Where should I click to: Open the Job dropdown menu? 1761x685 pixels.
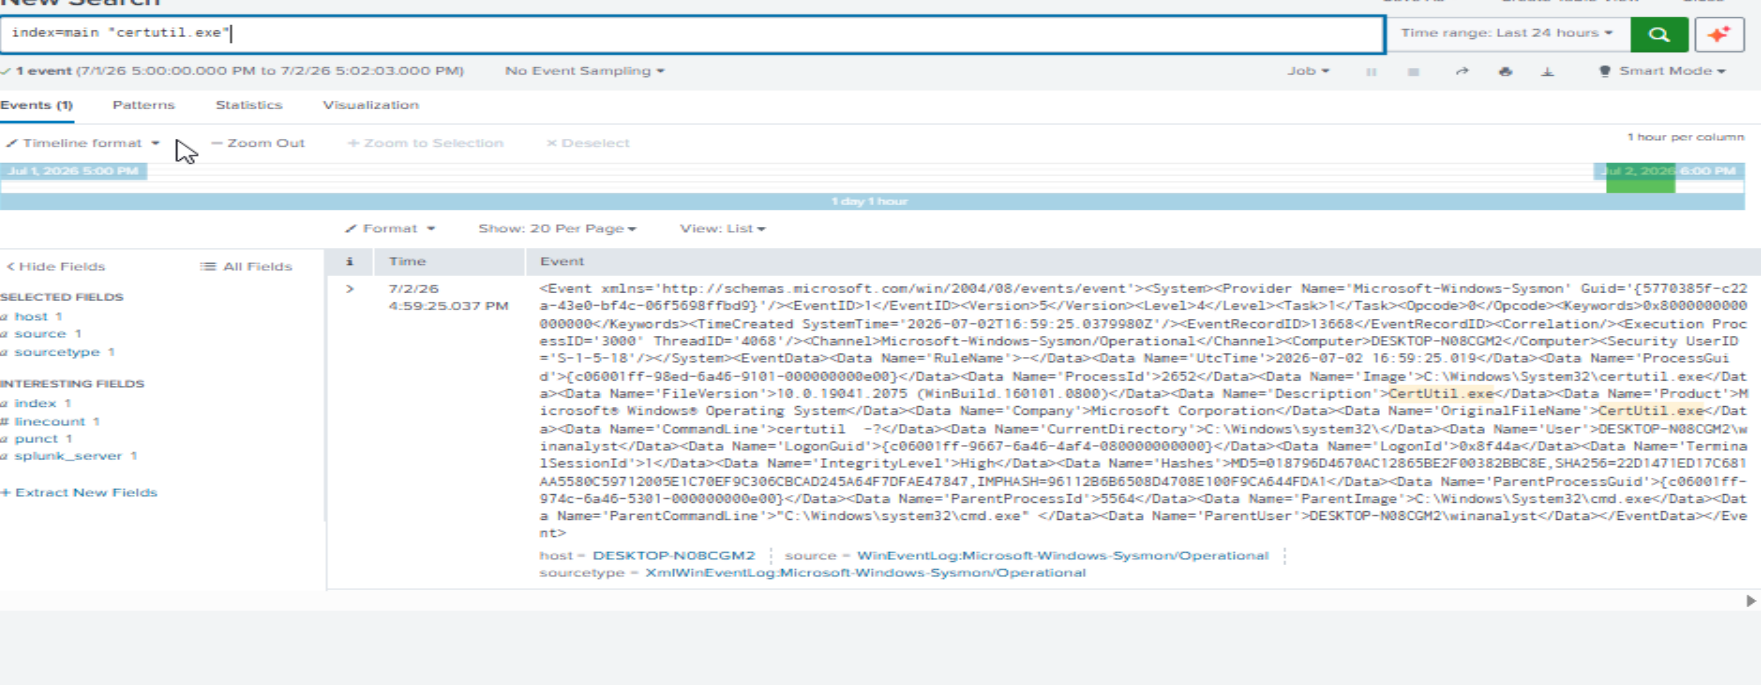click(1308, 71)
